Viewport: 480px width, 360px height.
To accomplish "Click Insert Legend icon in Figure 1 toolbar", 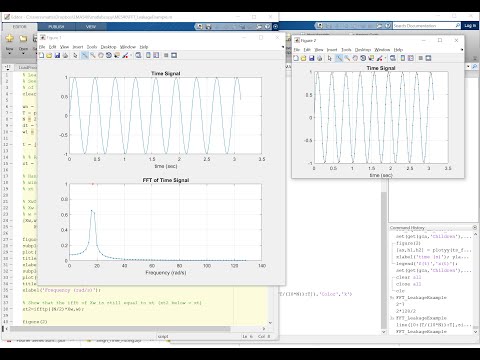I will pyautogui.click(x=156, y=55).
